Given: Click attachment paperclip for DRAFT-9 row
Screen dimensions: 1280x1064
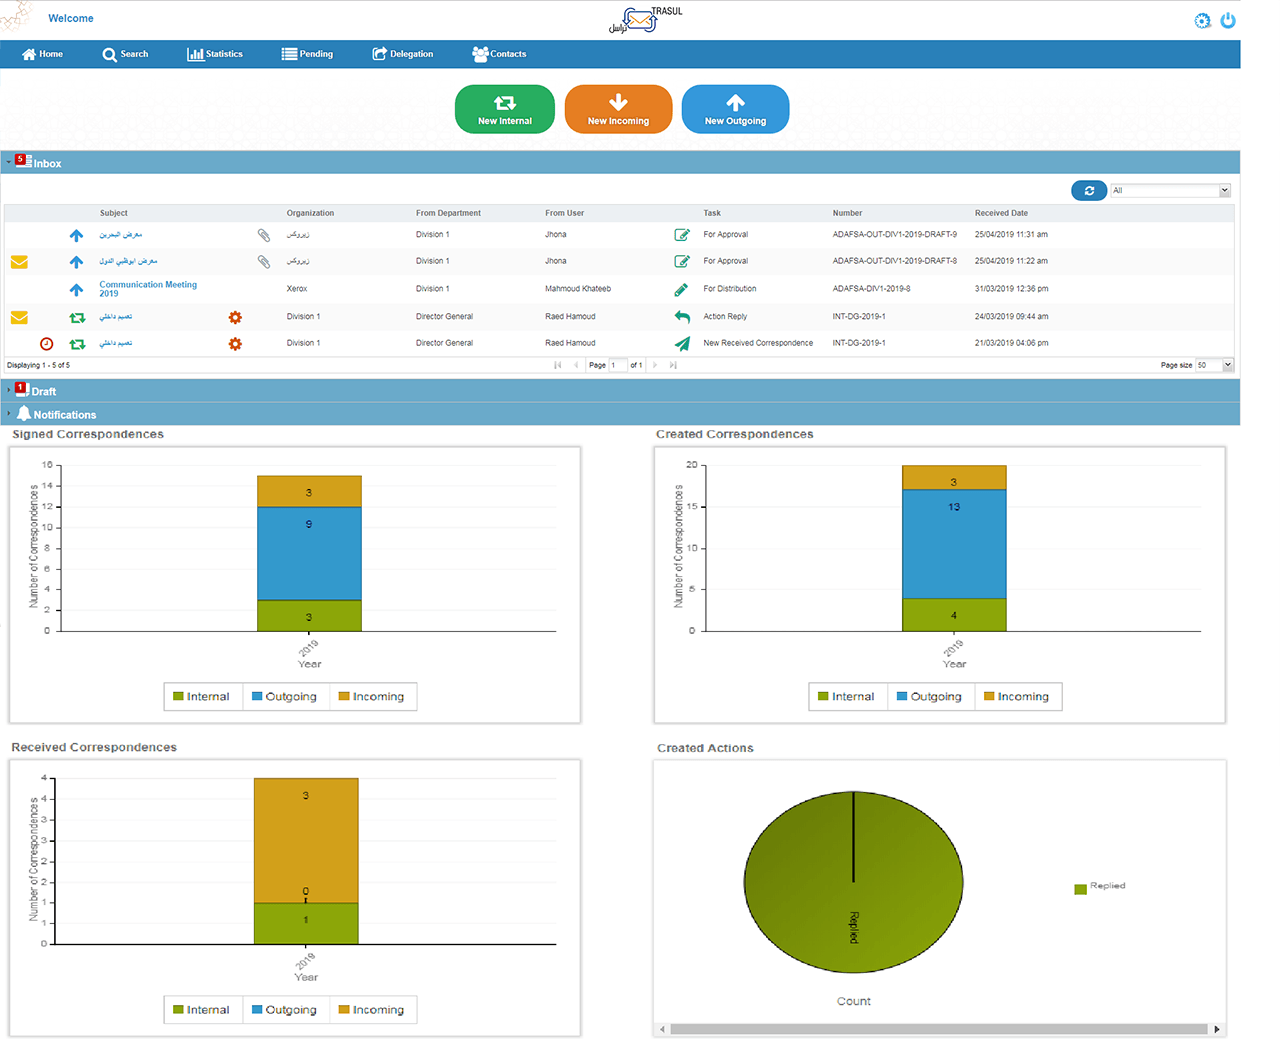Looking at the screenshot, I should [x=264, y=235].
